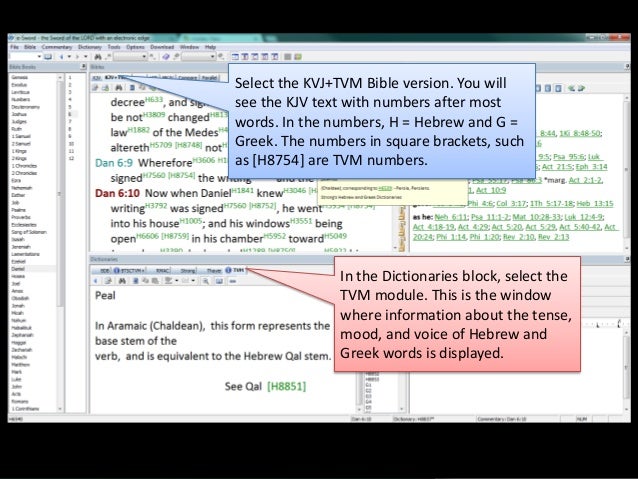
Task: Select chapter 6 in the chapter list
Action: coord(70,114)
